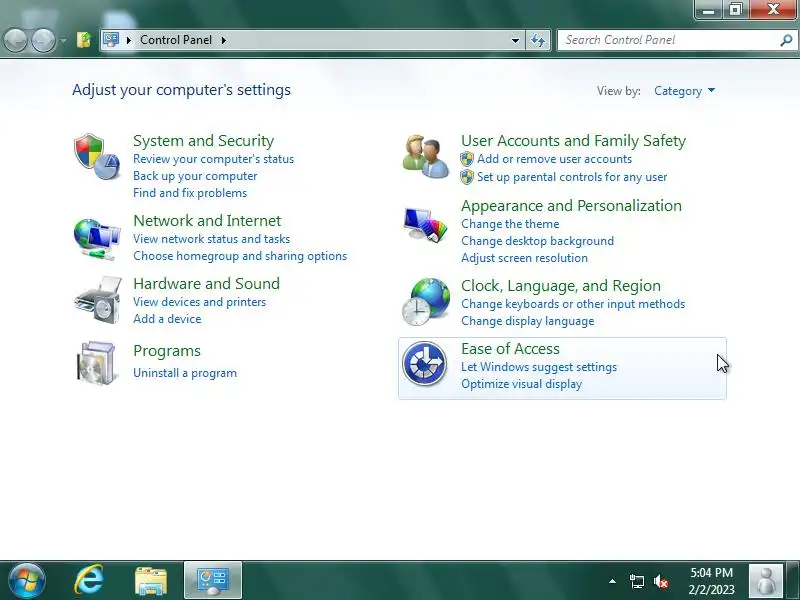Click the Control Panel breadcrumb text
Viewport: 800px width, 600px height.
(x=176, y=40)
